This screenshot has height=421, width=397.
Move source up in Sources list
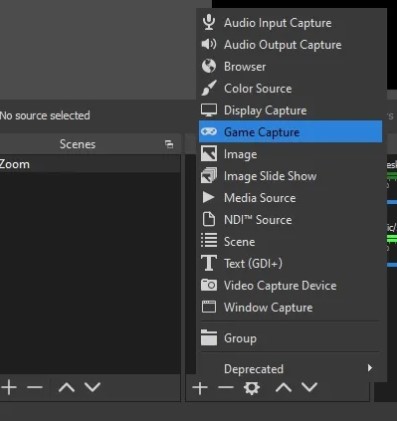283,388
